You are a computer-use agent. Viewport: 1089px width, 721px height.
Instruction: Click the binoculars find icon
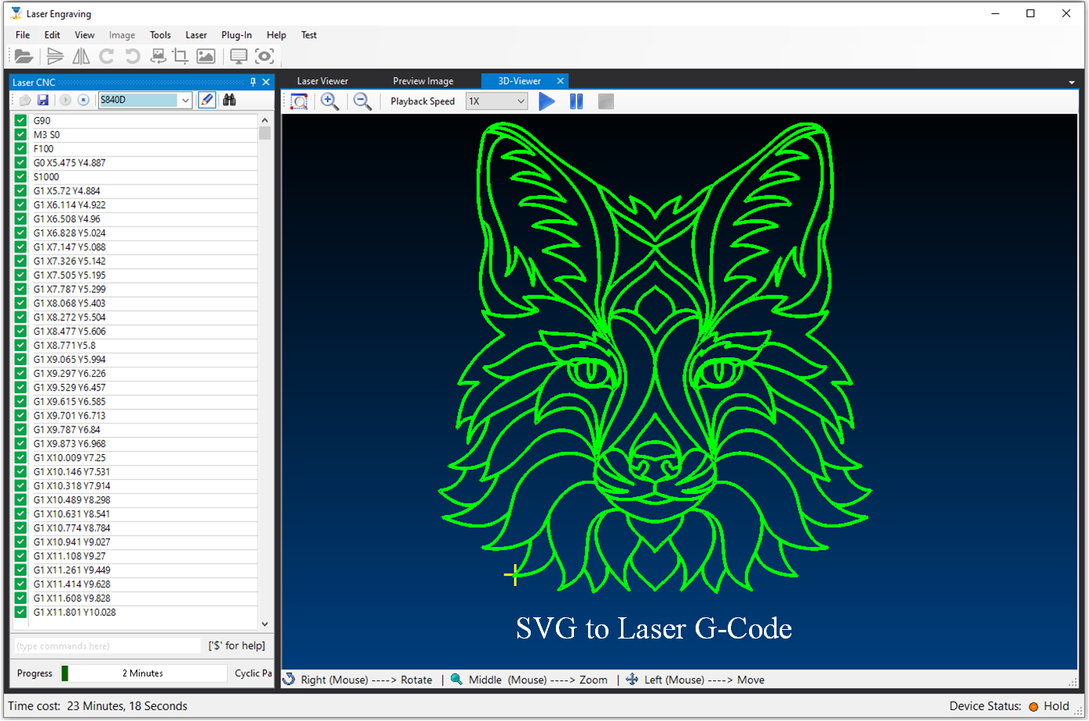tap(229, 100)
